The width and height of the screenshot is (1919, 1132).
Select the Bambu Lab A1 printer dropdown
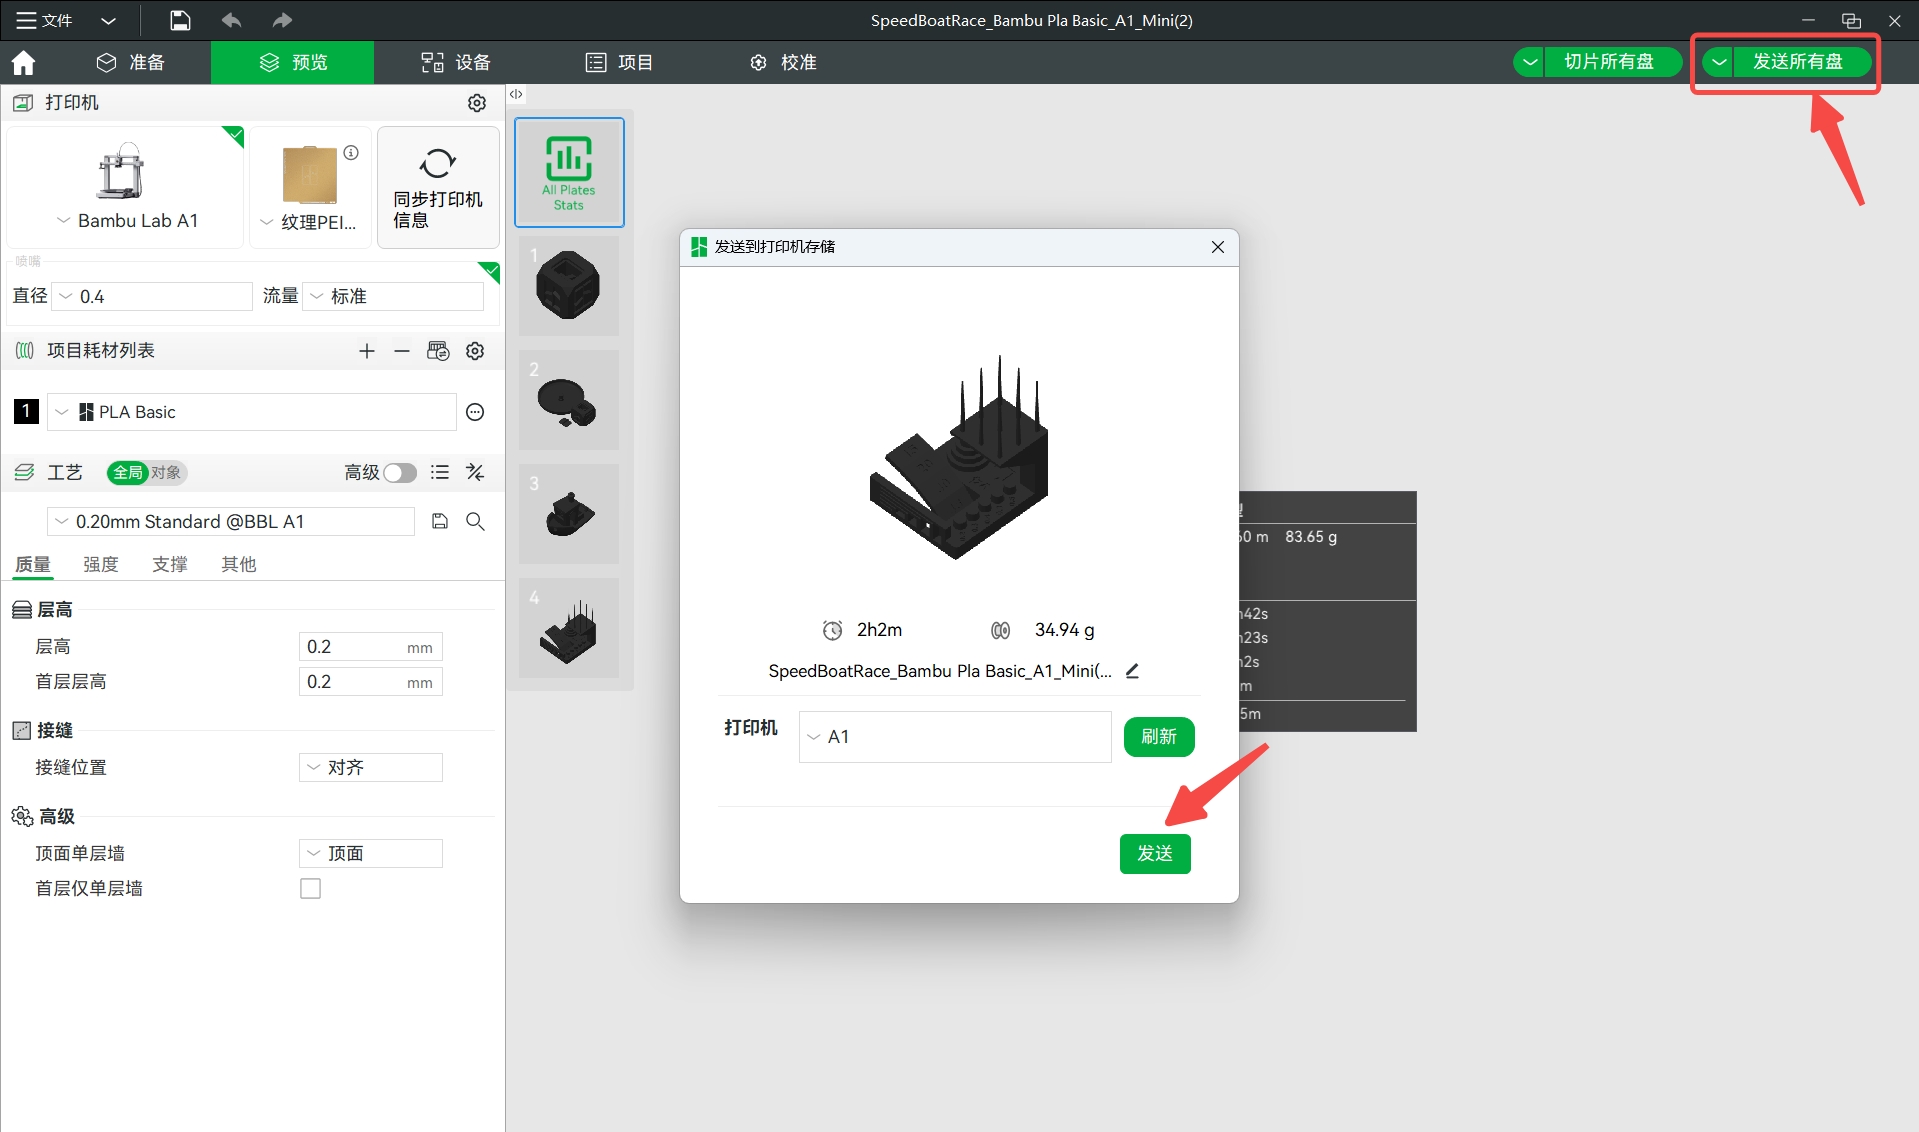[126, 188]
